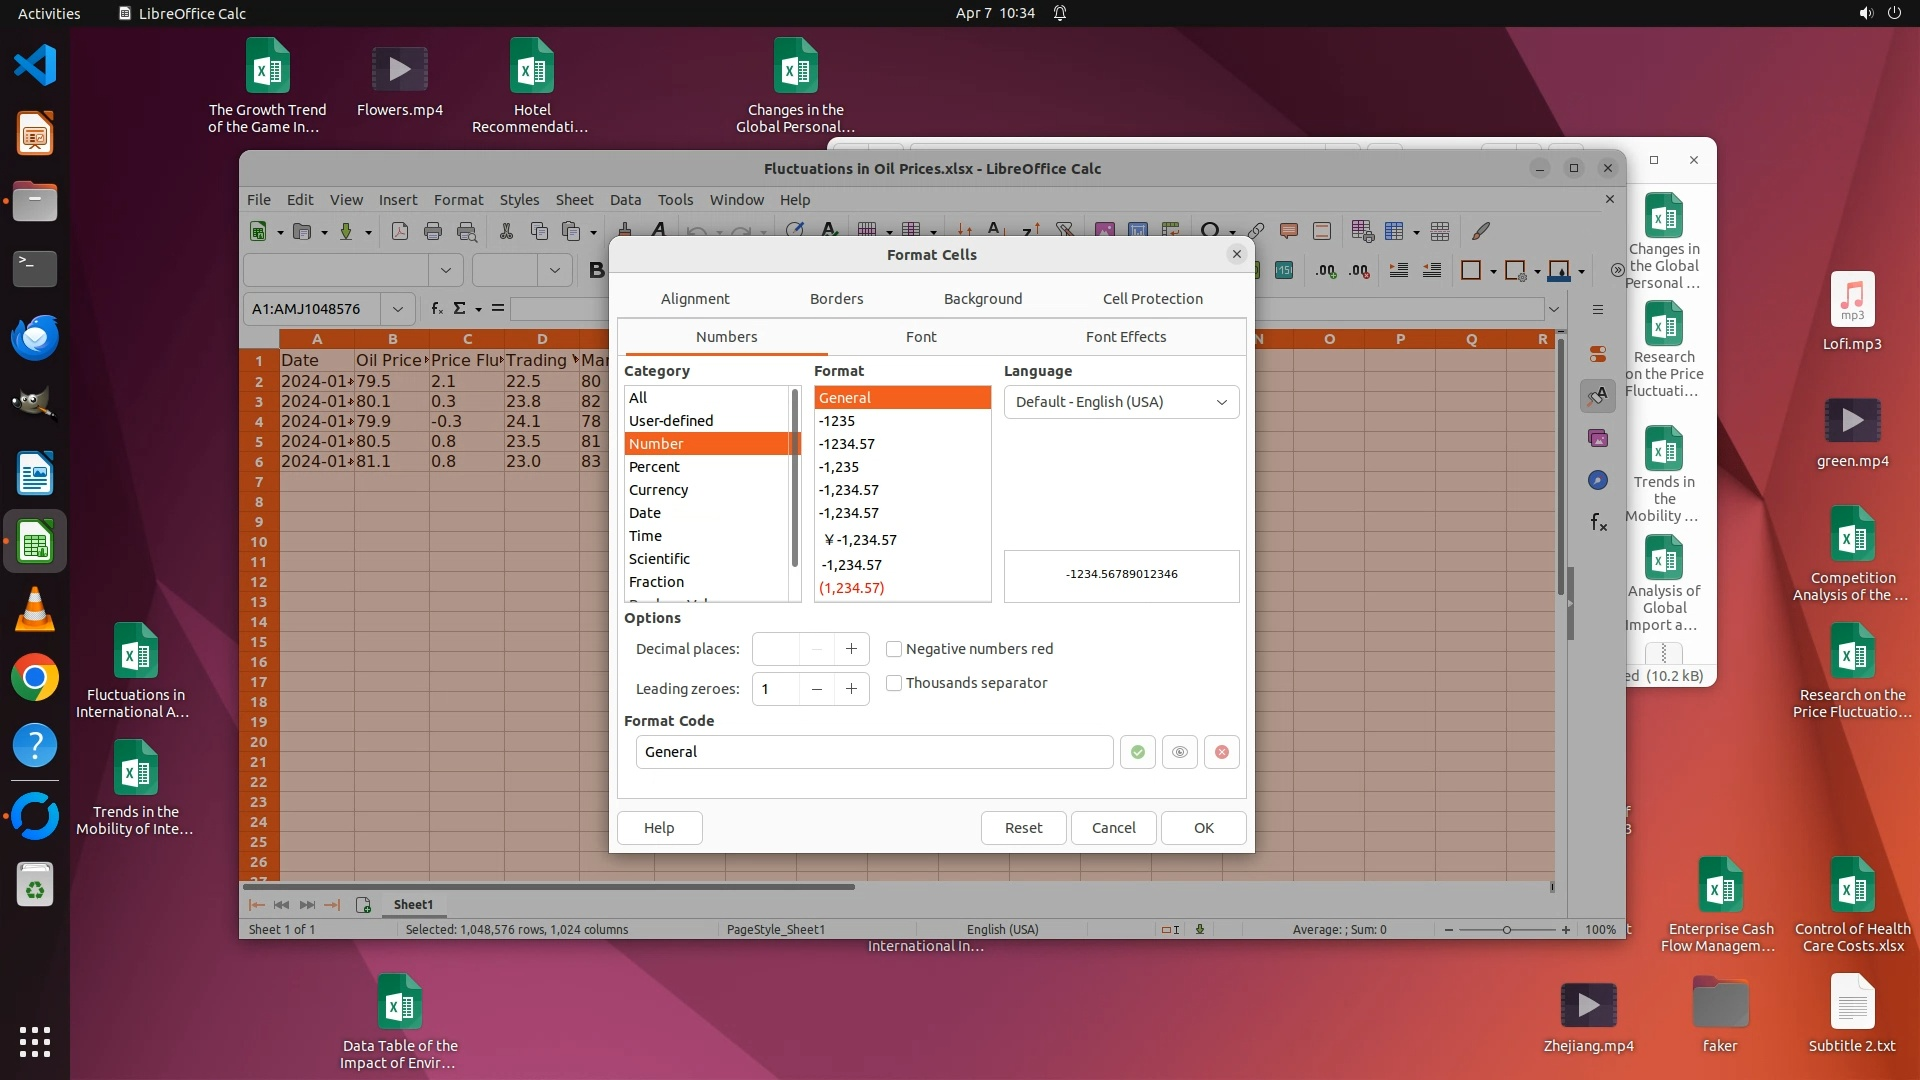Expand the Name Box dropdown

point(398,309)
